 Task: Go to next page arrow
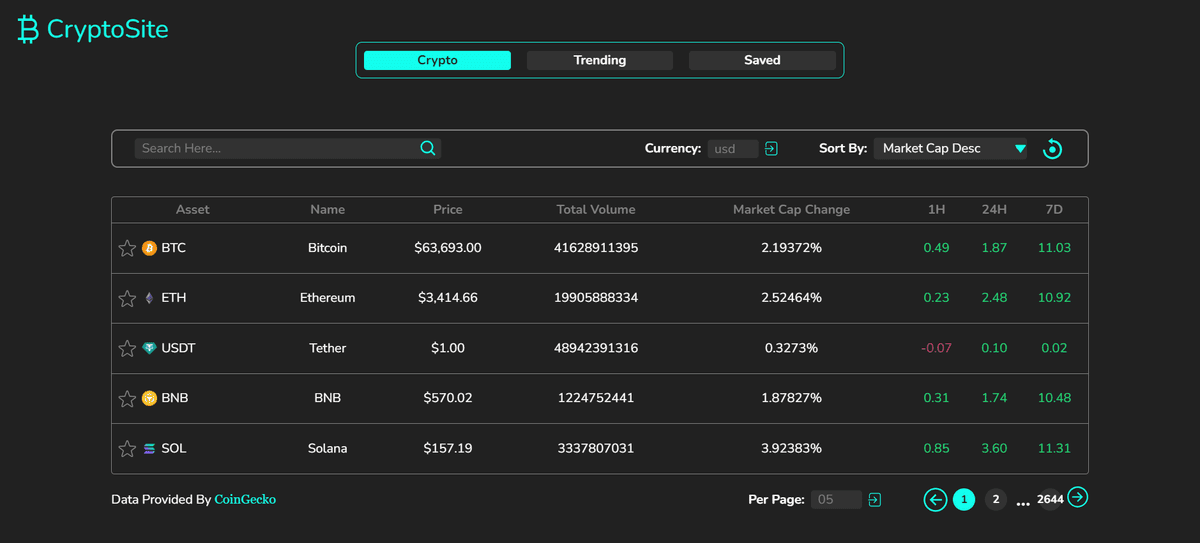(1077, 496)
